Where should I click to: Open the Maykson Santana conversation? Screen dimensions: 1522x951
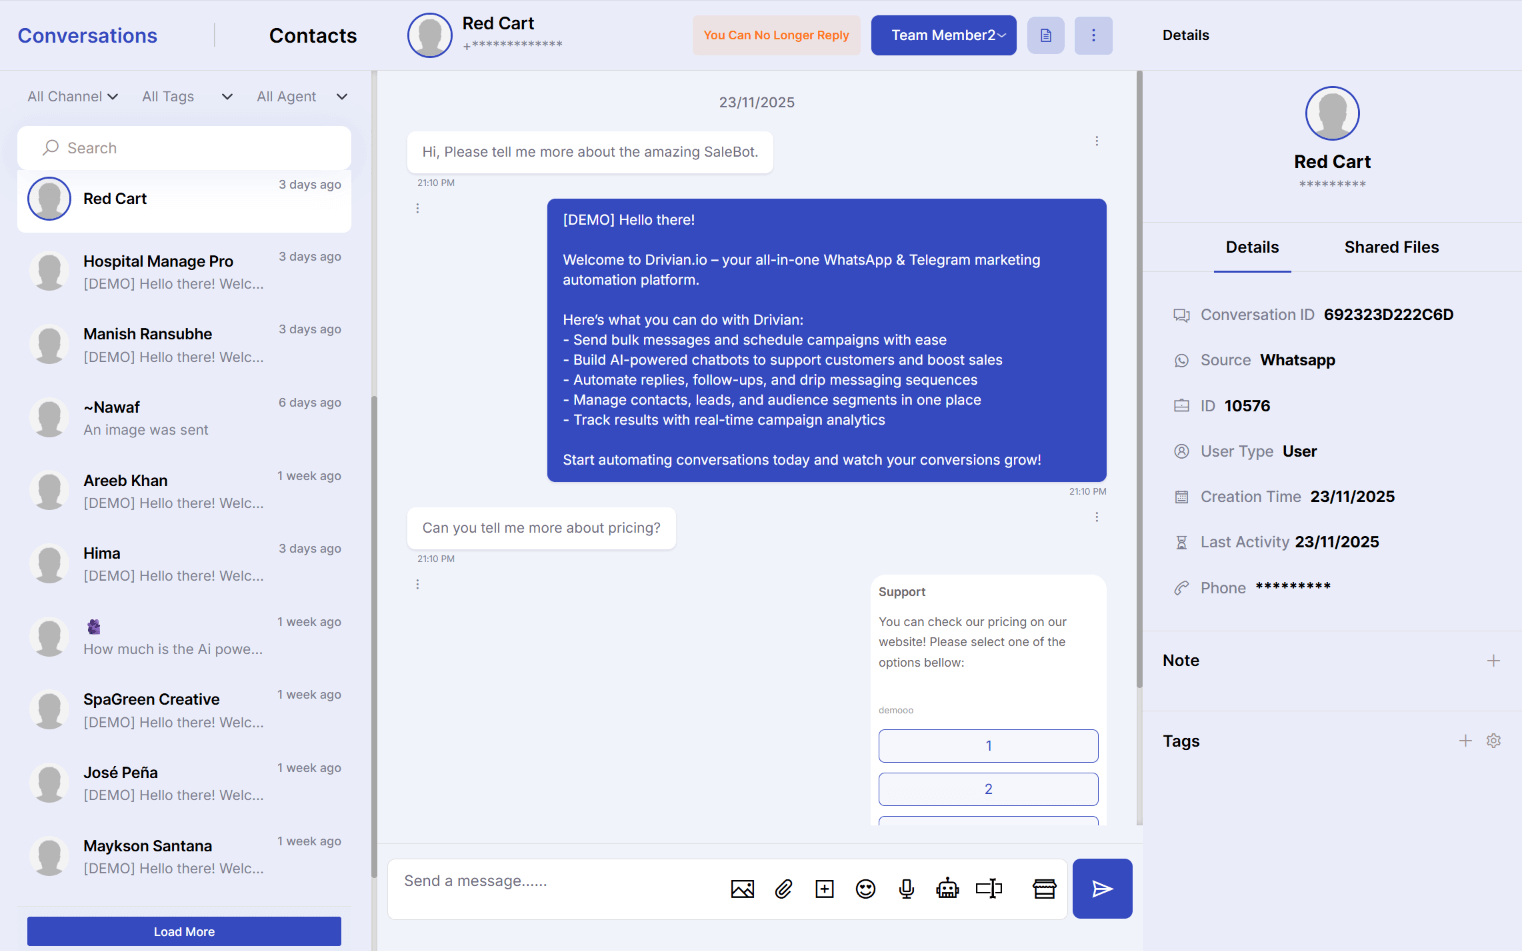[x=184, y=856]
